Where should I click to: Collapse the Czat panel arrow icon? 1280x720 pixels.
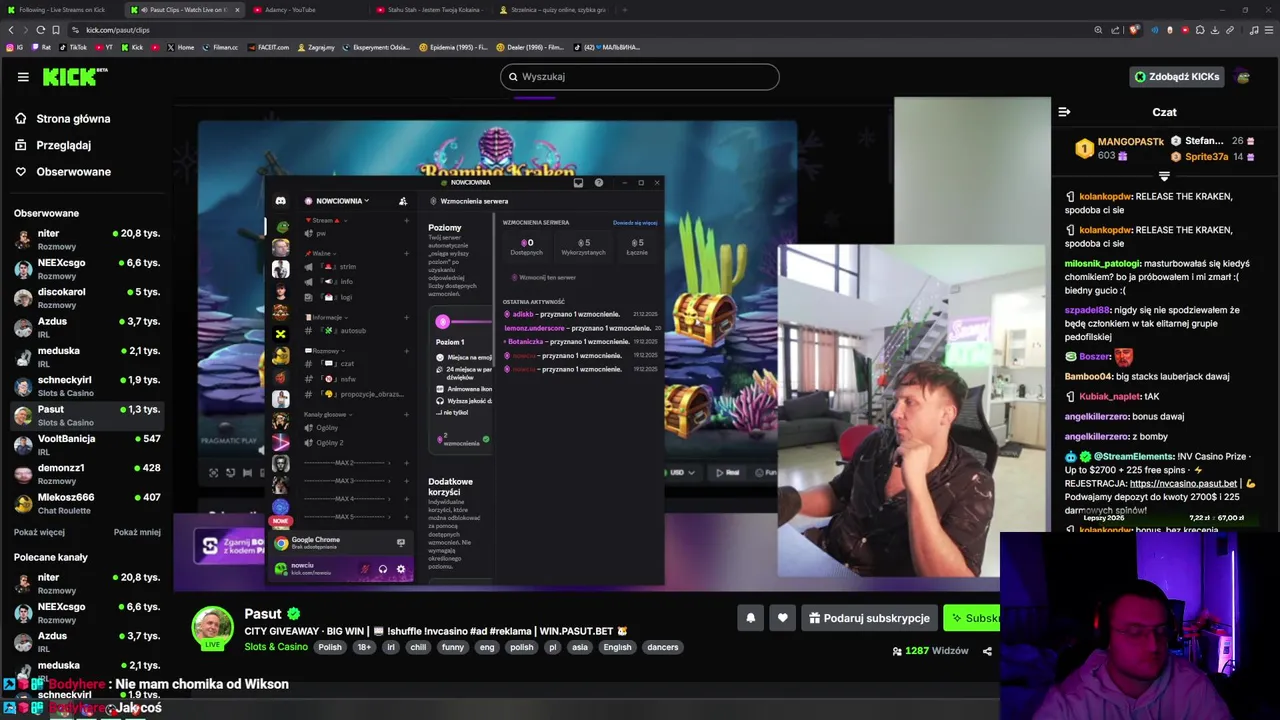click(x=1064, y=112)
